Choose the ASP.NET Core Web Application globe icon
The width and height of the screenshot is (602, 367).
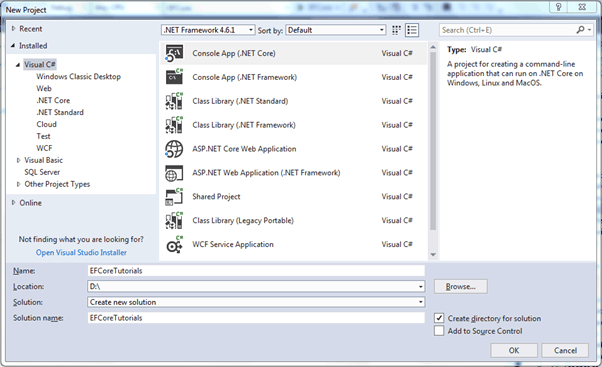174,149
